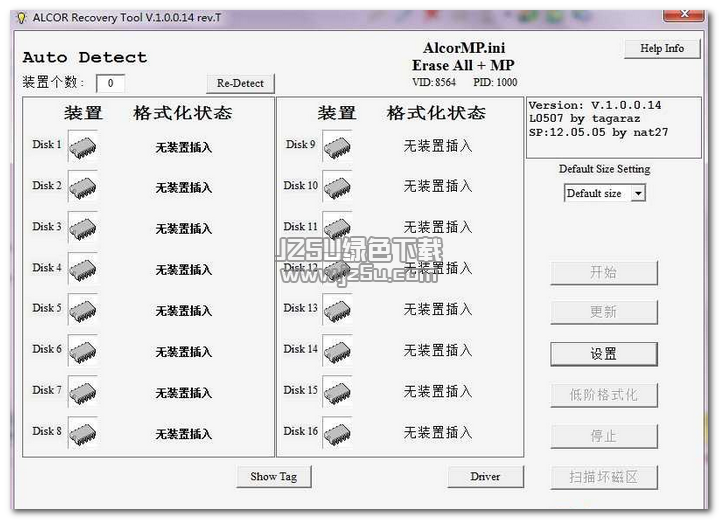Click the Disk 13 chip icon

(x=337, y=310)
